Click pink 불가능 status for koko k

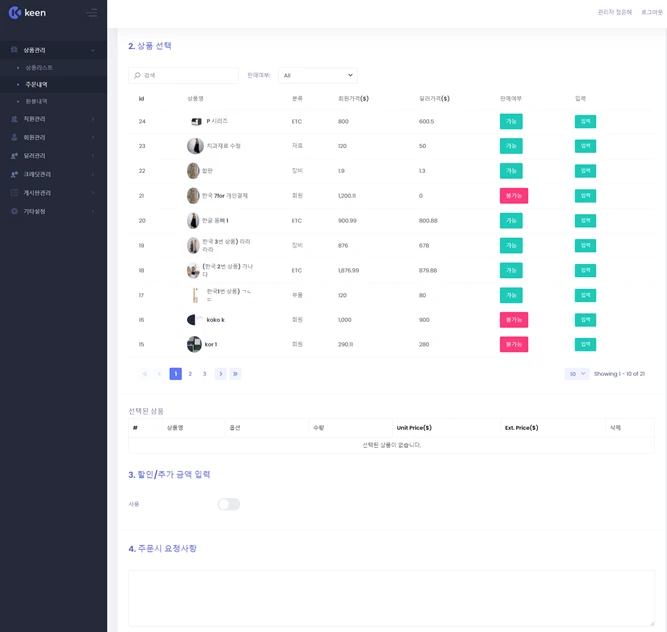tap(514, 320)
